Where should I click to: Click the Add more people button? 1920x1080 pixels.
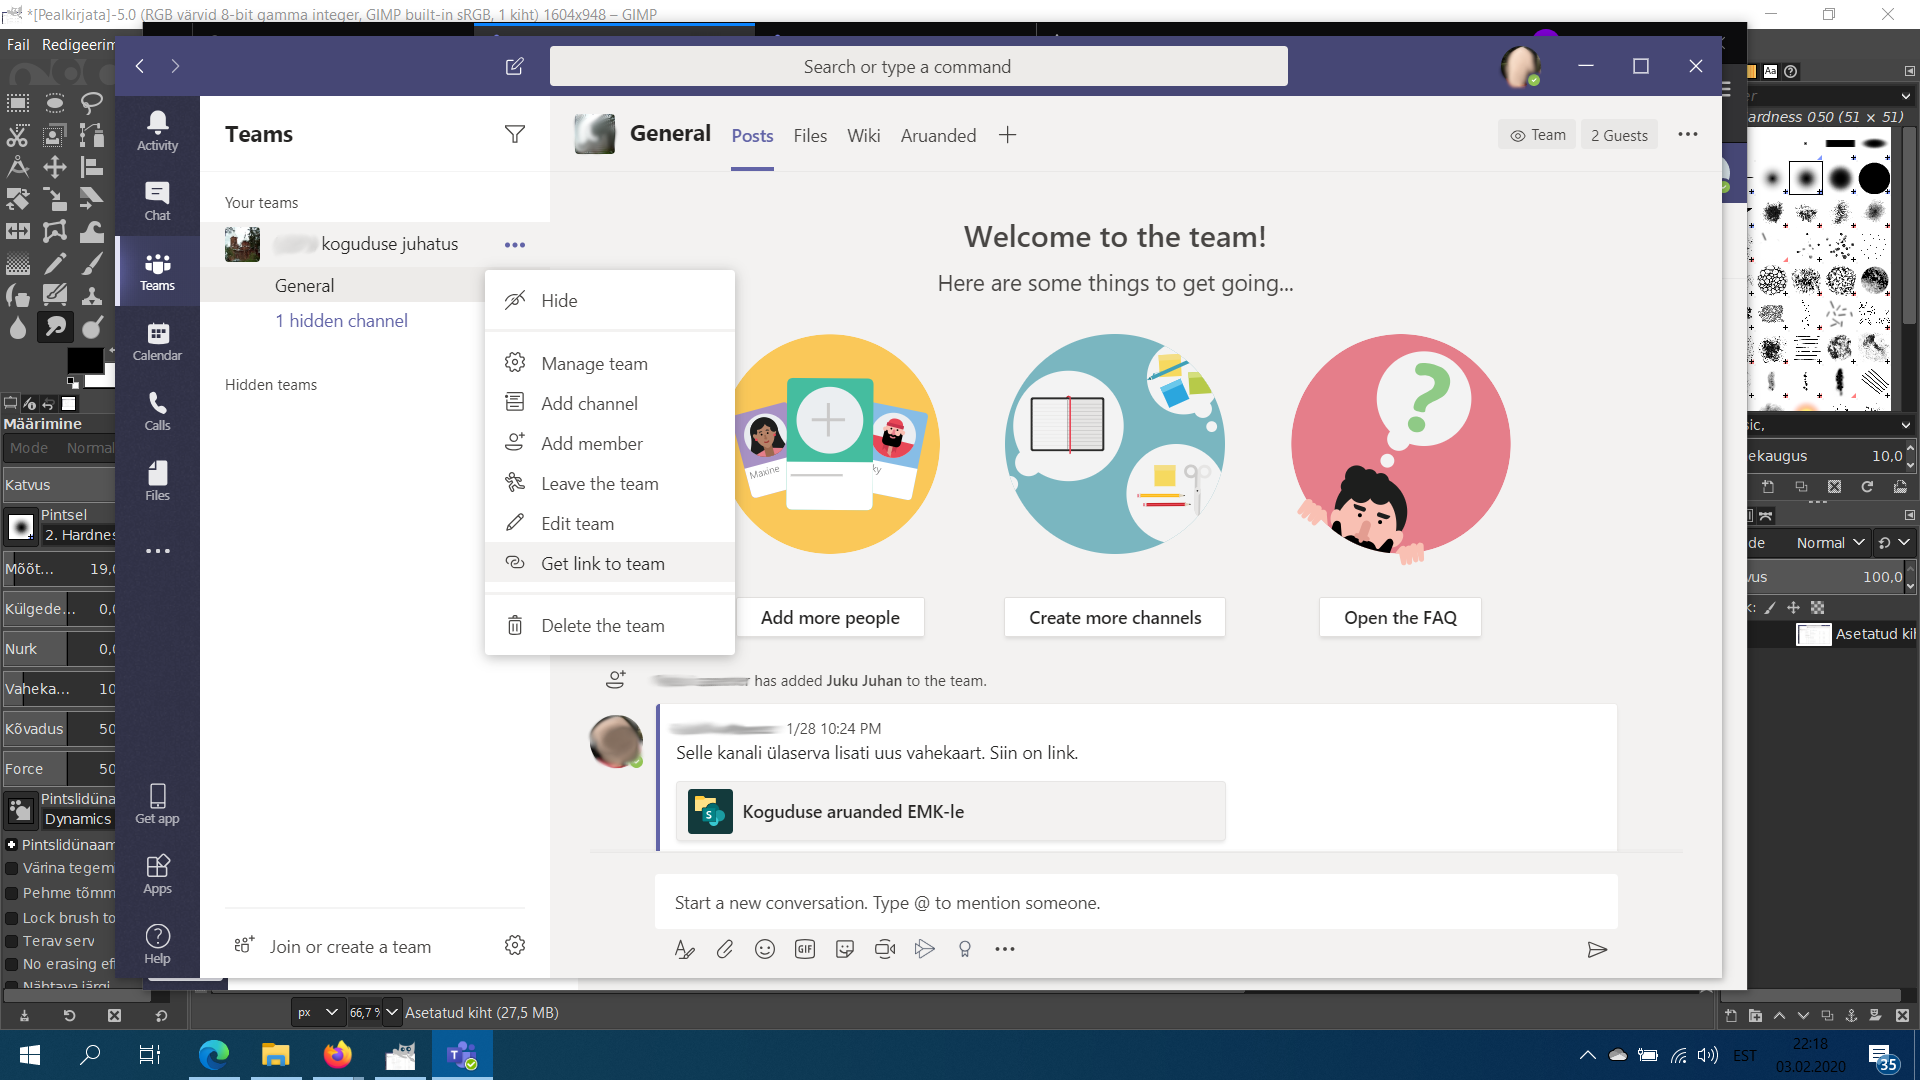[x=829, y=618]
